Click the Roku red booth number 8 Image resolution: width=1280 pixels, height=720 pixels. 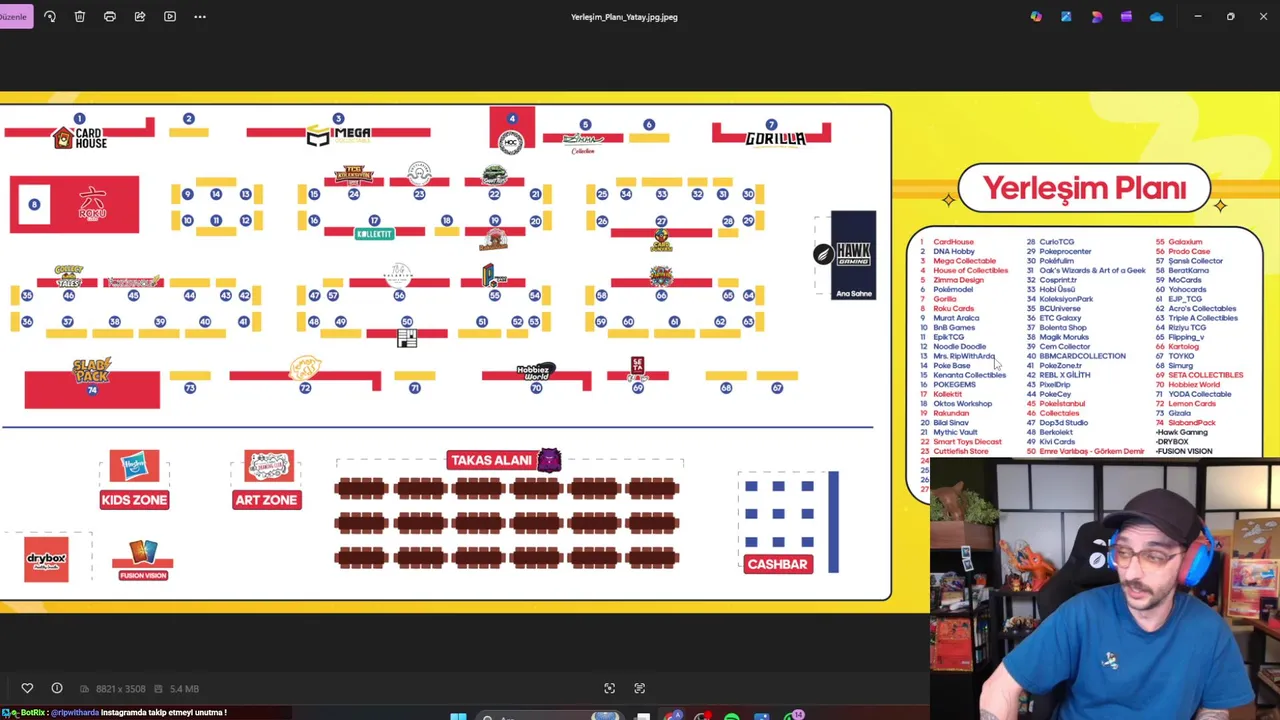pos(75,204)
